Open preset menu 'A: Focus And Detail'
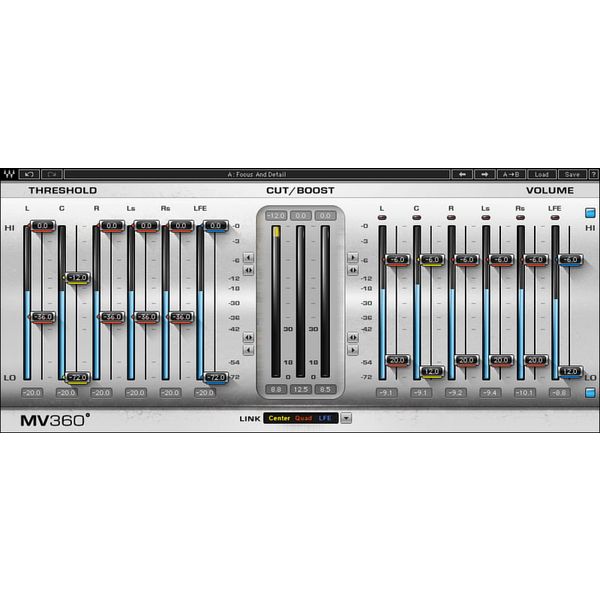The image size is (600, 600). (x=256, y=174)
